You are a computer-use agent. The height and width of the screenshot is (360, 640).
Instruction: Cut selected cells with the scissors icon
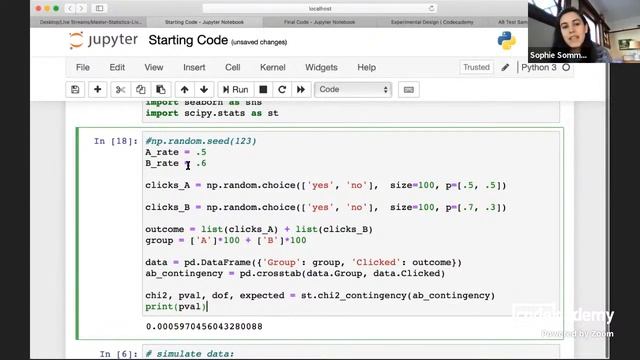click(x=120, y=89)
